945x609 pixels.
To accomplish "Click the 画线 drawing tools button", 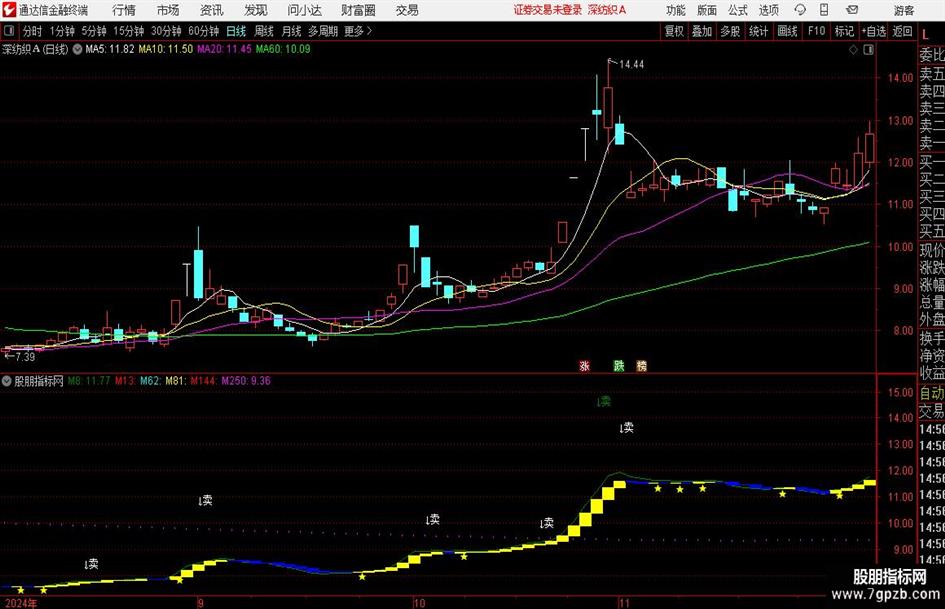I will coord(787,31).
